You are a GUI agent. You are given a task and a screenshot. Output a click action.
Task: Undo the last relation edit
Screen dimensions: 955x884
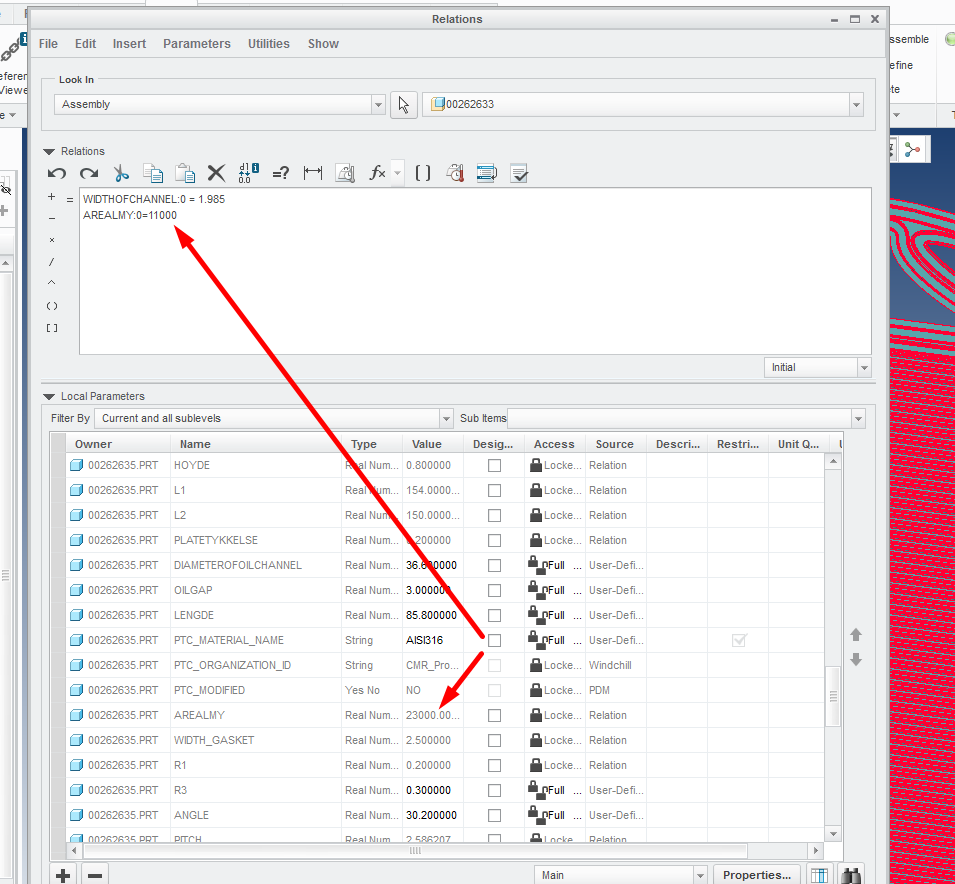point(57,173)
